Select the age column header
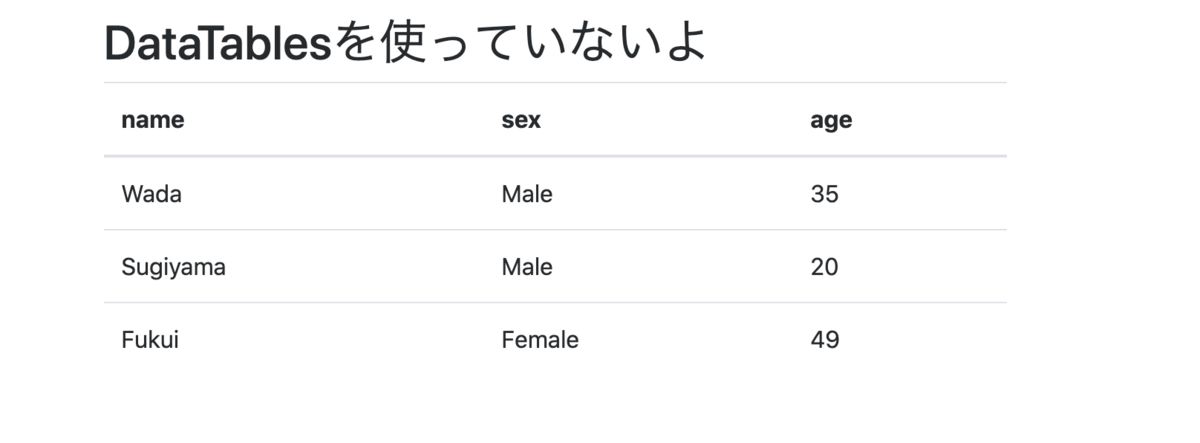This screenshot has height=443, width=1200. point(831,121)
